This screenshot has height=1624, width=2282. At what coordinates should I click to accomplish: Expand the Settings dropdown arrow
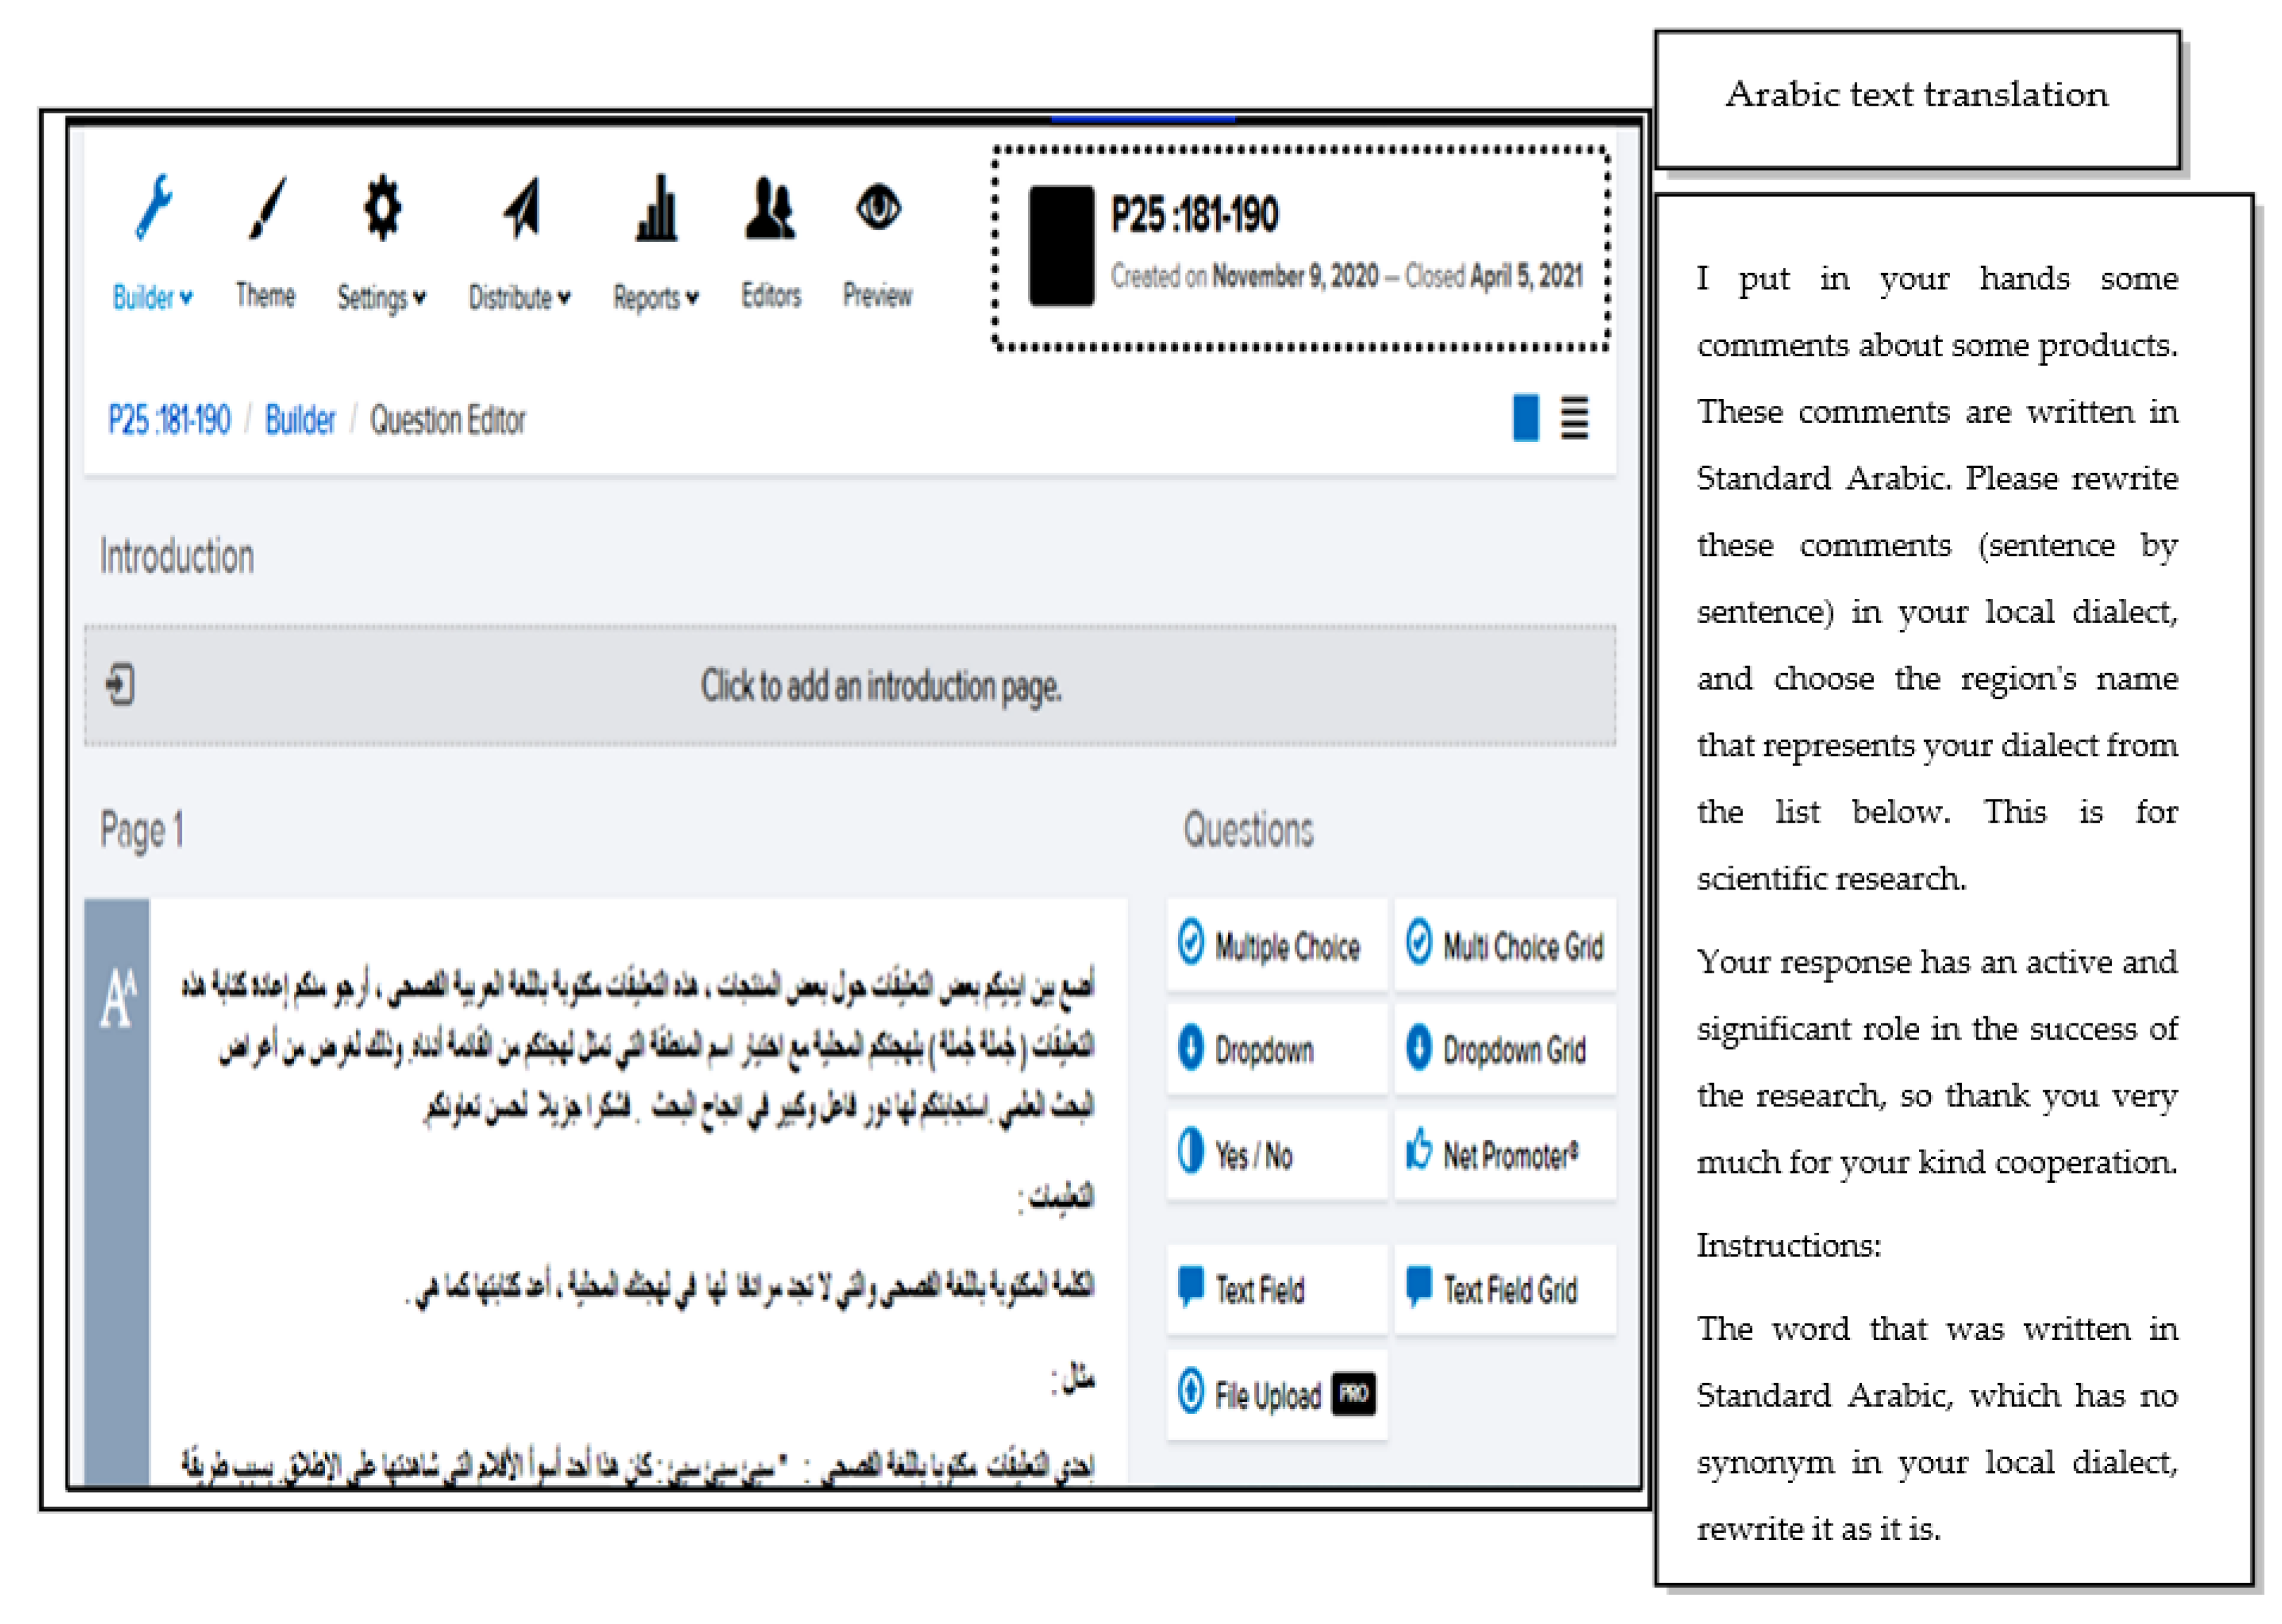pyautogui.click(x=420, y=297)
